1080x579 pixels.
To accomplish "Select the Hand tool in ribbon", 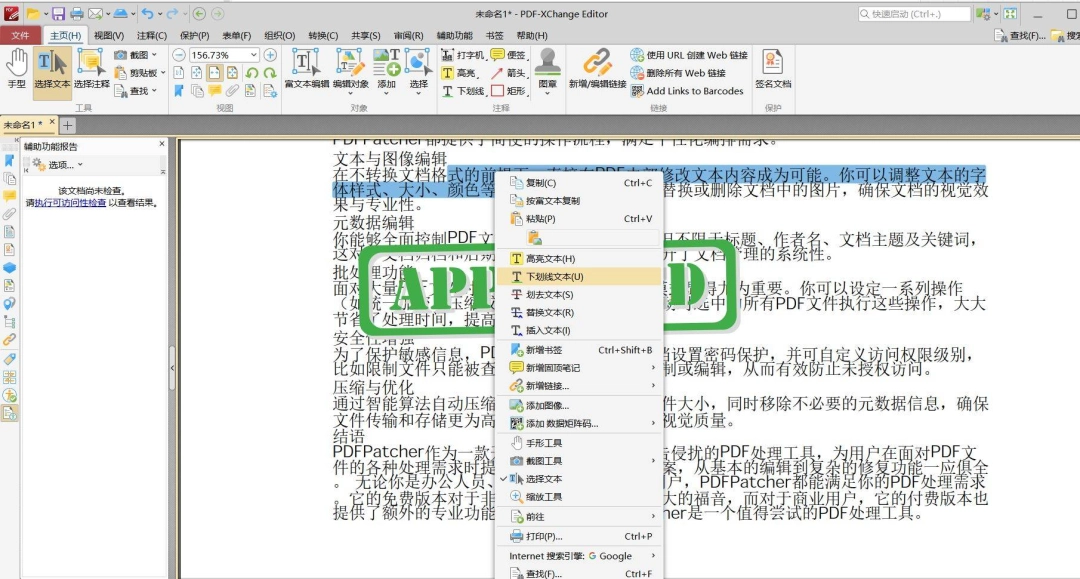I will coord(17,69).
